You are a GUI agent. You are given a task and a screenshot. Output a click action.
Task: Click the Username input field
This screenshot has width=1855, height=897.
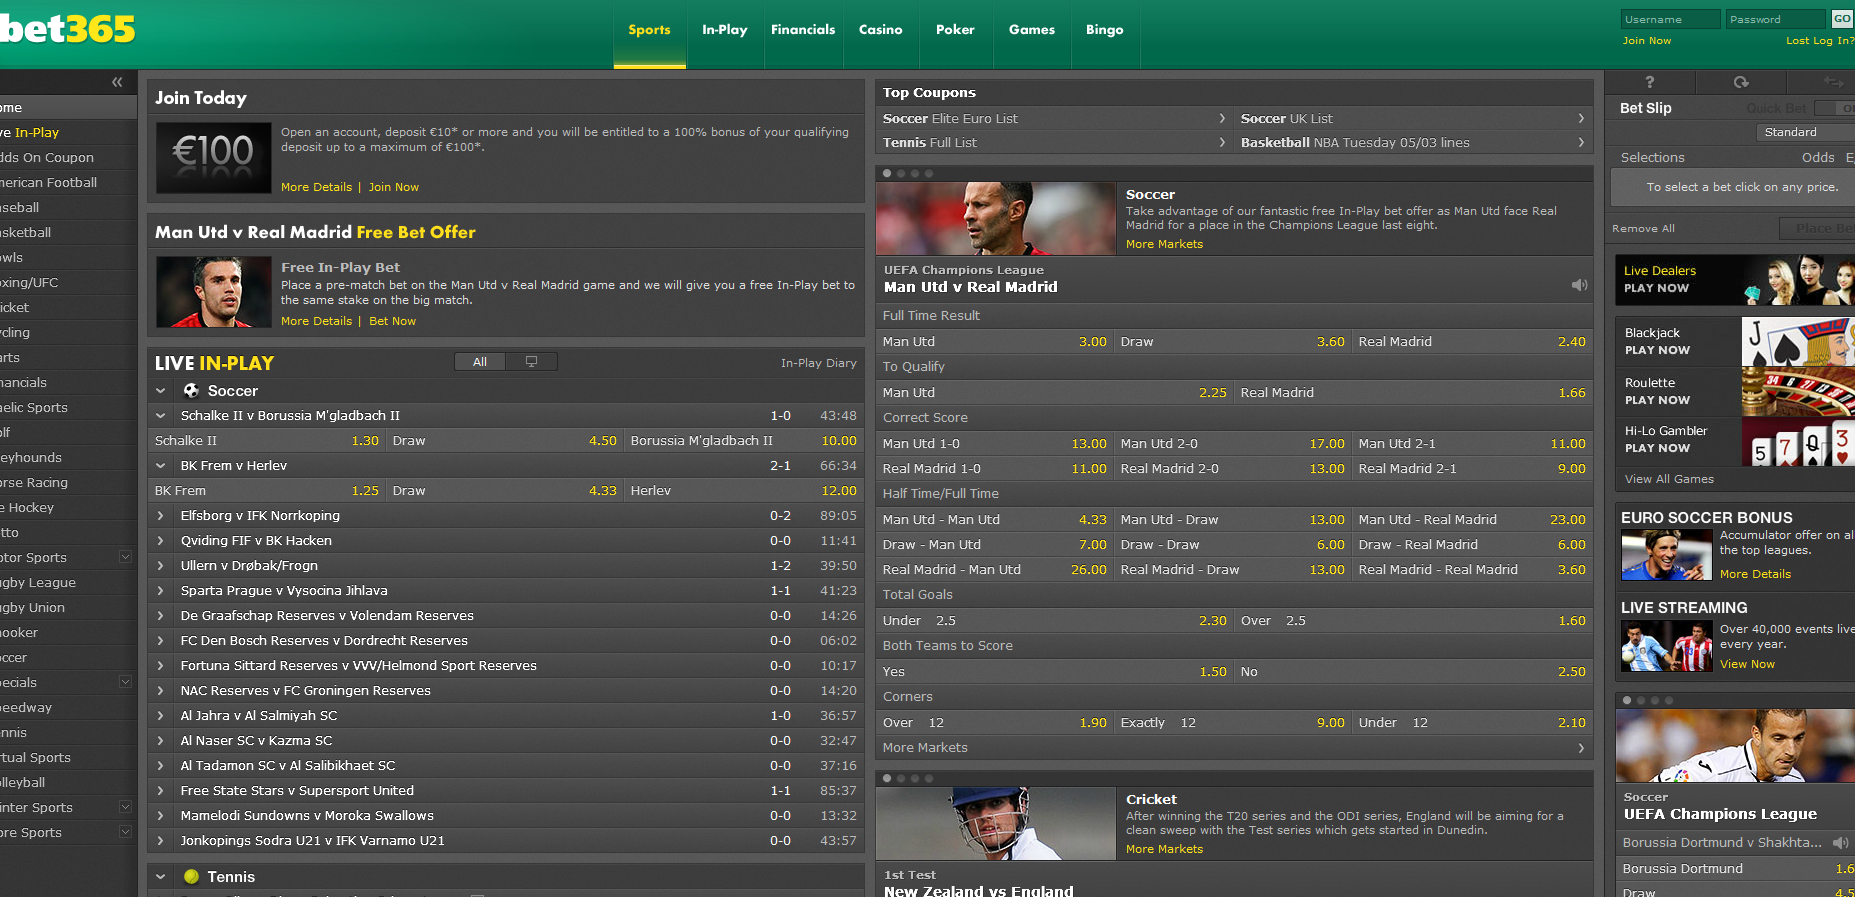[1670, 19]
